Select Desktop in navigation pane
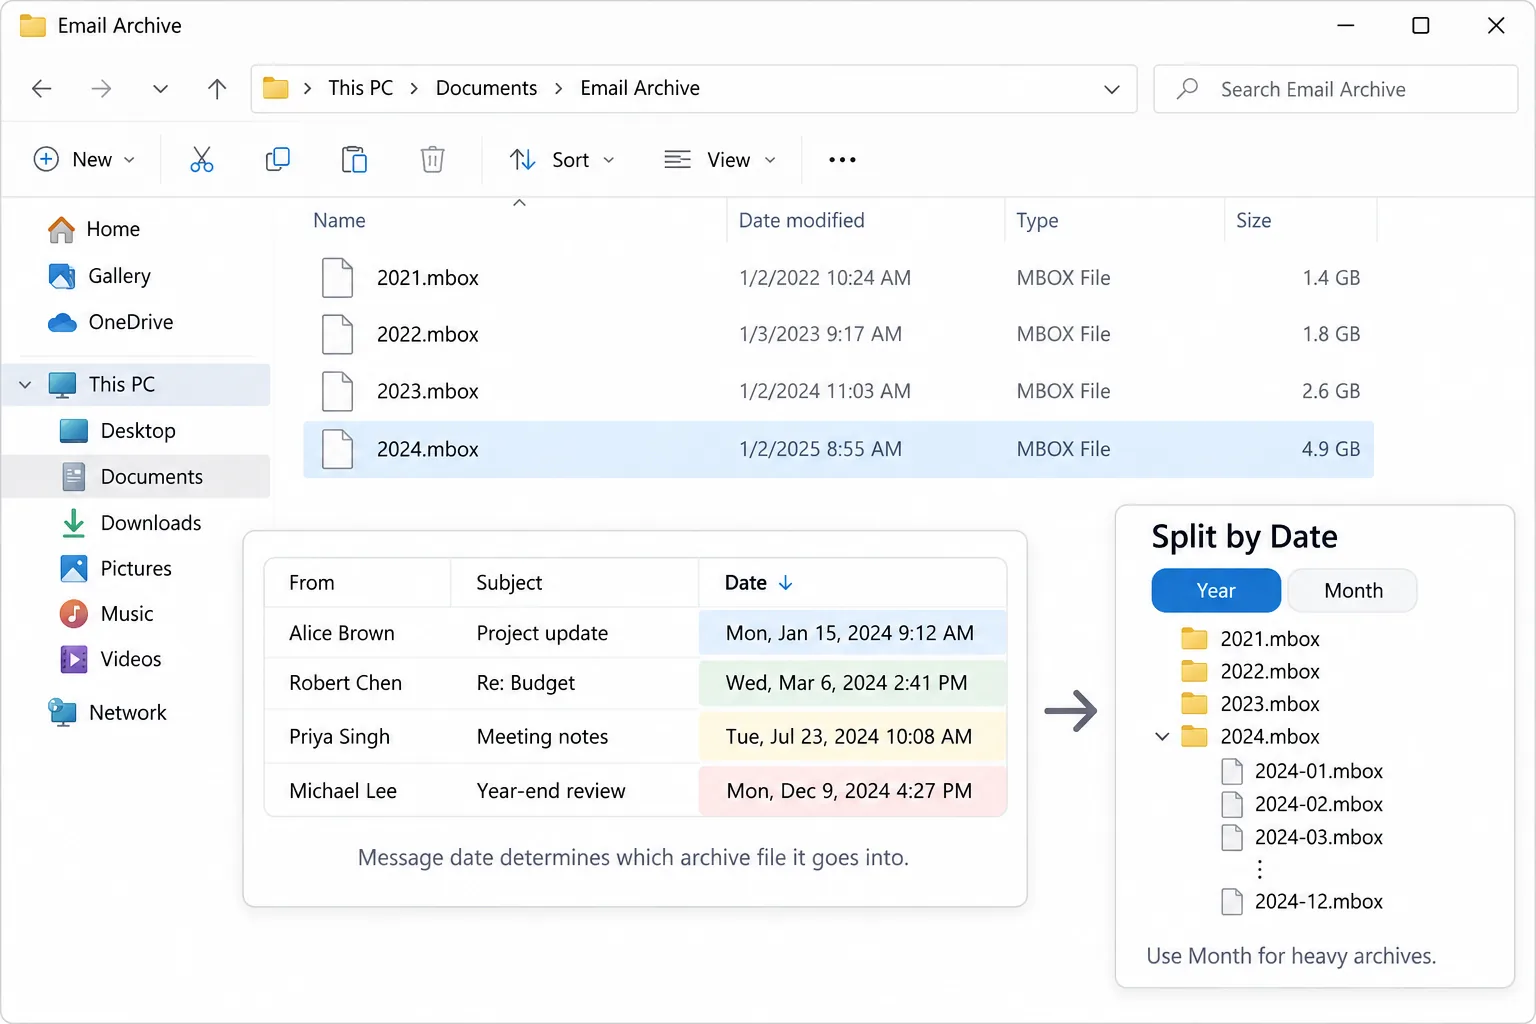This screenshot has height=1024, width=1536. pyautogui.click(x=118, y=431)
